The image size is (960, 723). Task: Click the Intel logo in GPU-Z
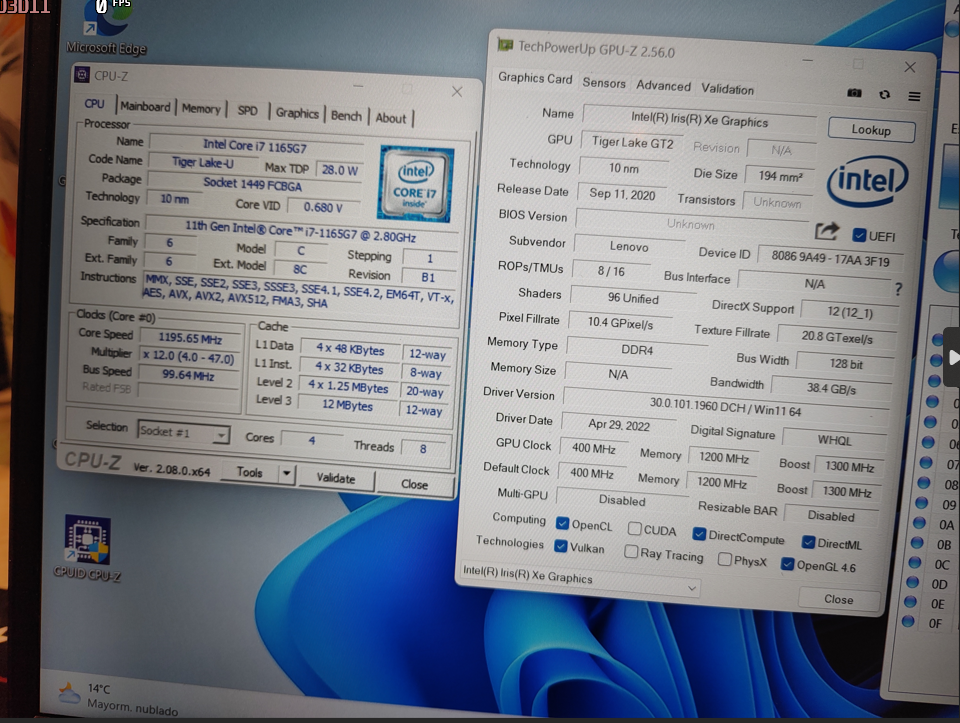tap(867, 180)
